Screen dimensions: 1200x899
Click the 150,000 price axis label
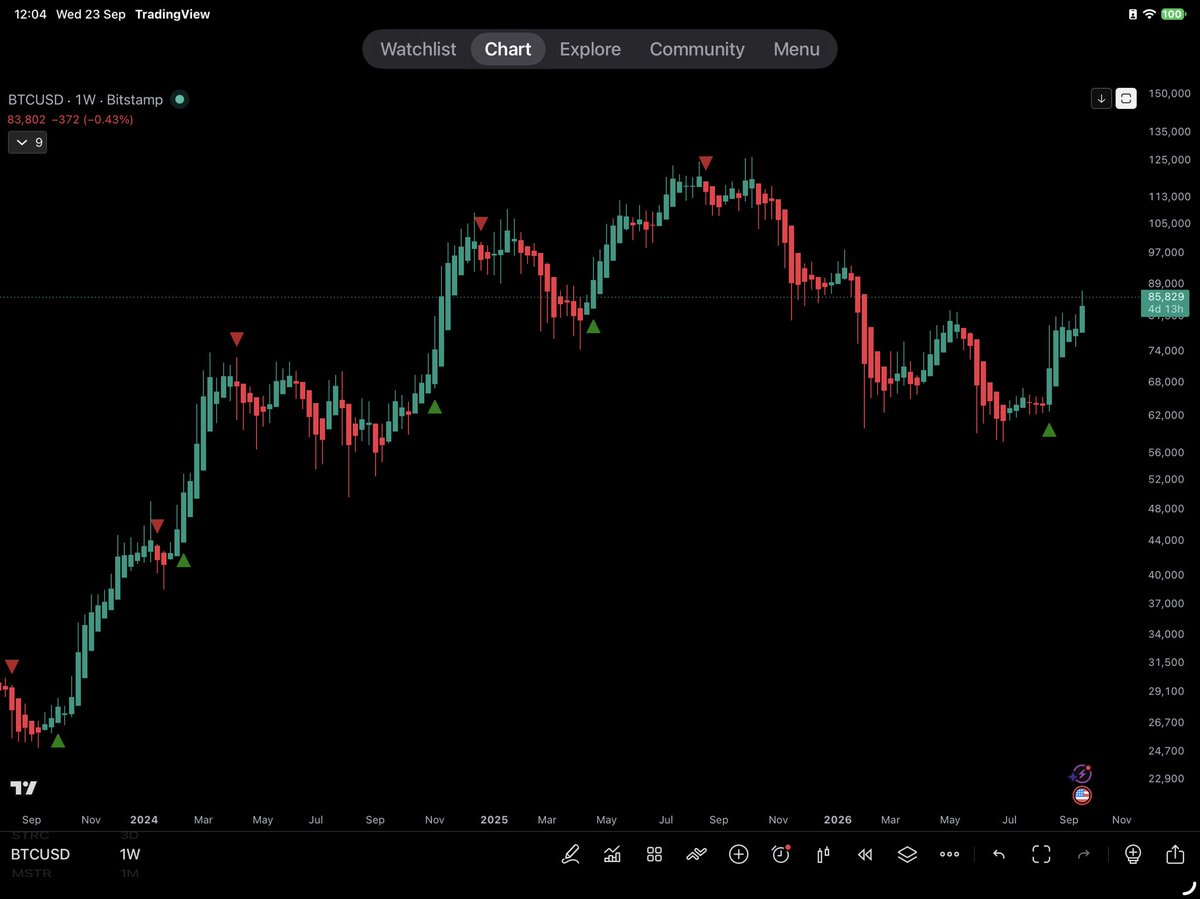click(x=1167, y=94)
